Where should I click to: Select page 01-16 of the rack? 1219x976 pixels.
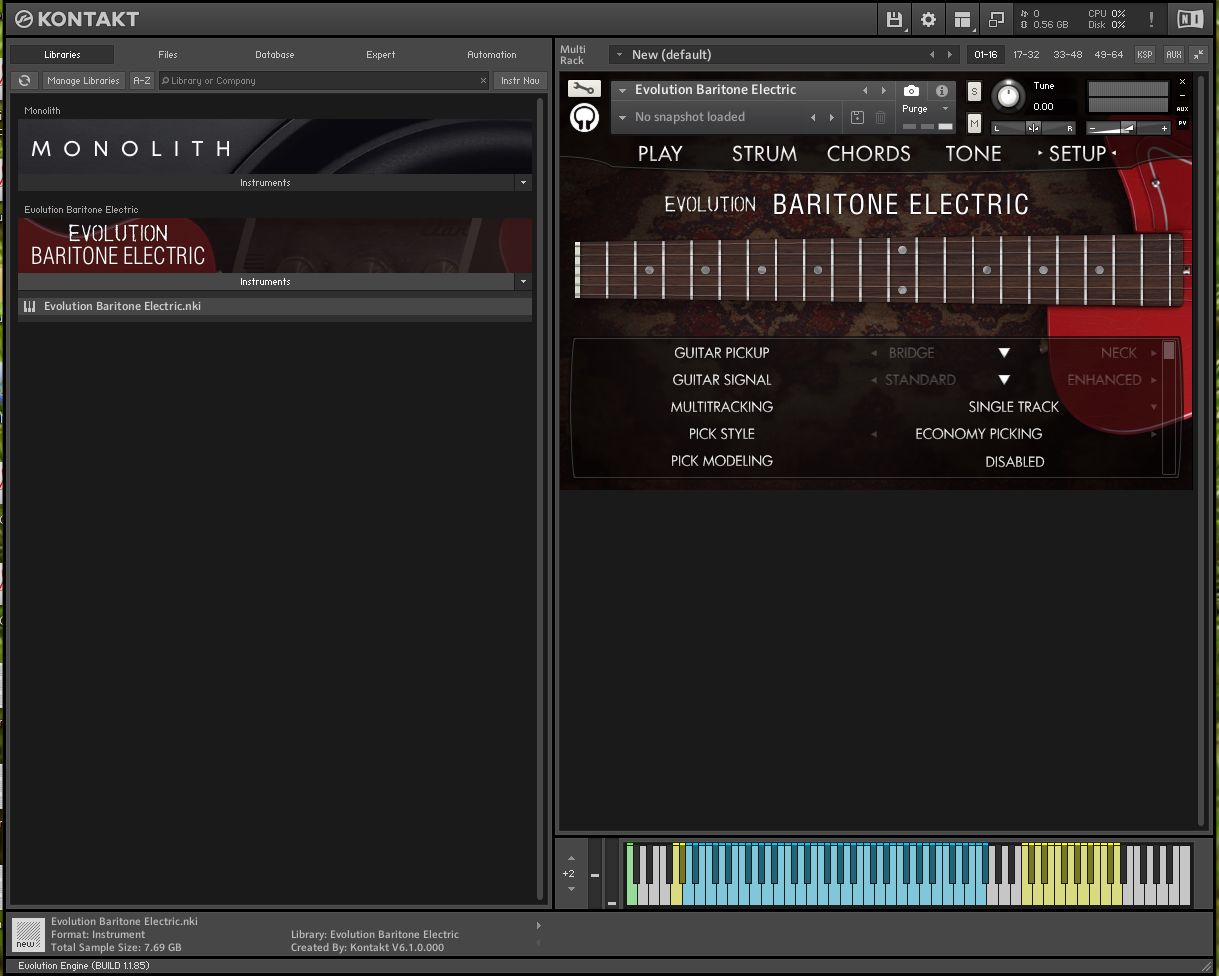(x=985, y=54)
